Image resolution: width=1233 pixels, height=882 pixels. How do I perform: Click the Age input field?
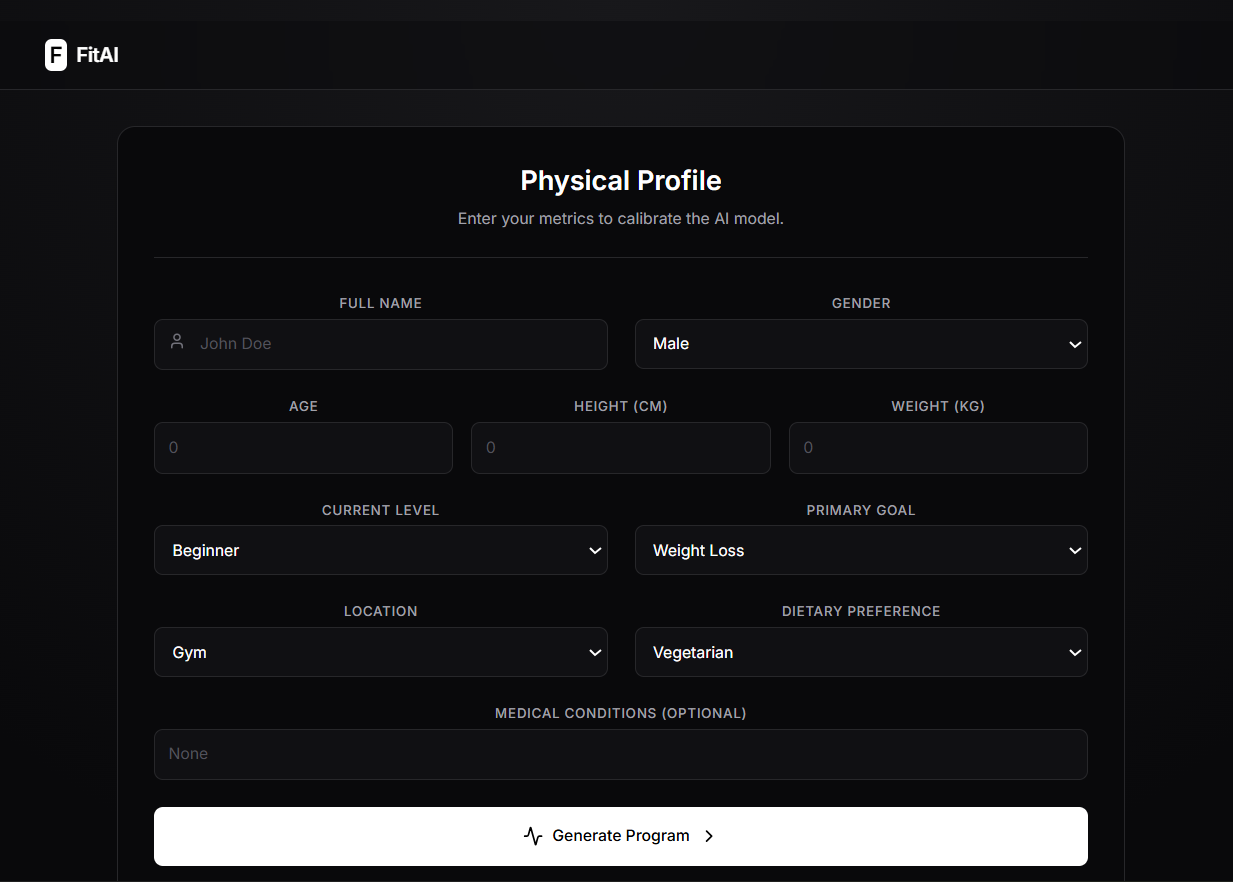click(x=303, y=447)
